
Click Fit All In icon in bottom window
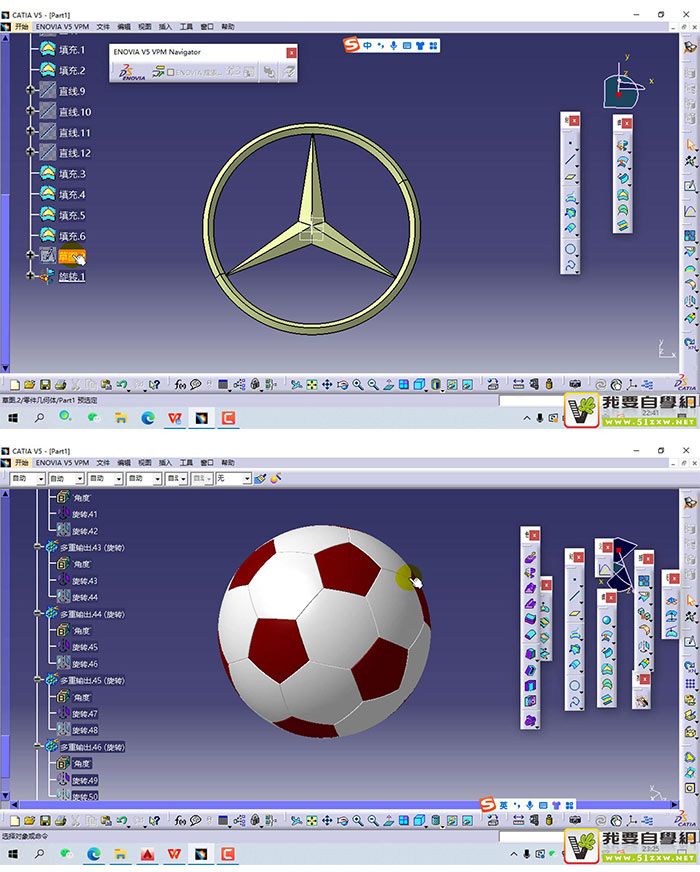tap(312, 820)
